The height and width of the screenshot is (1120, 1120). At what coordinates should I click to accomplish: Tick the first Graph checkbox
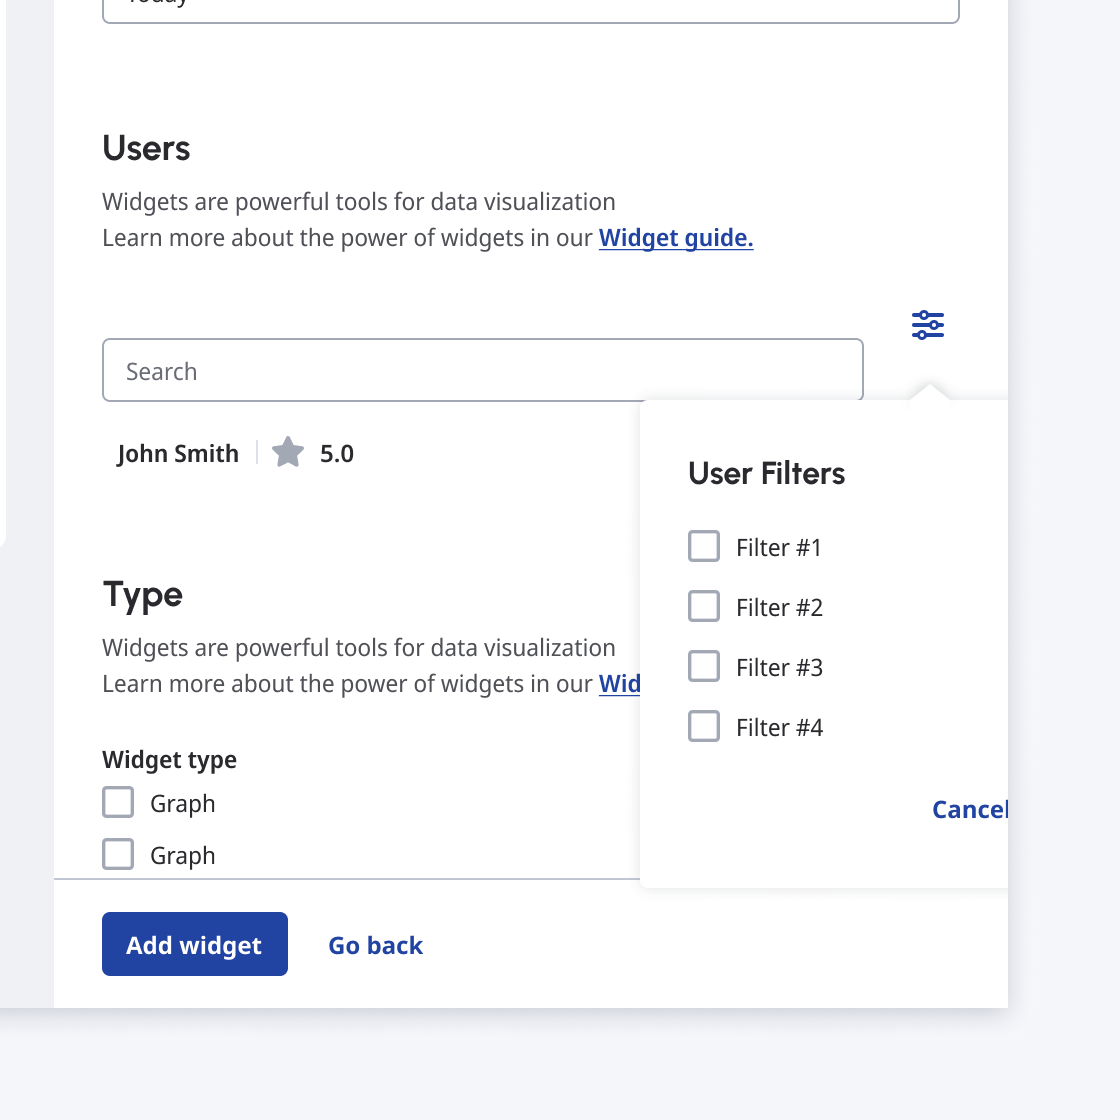(x=118, y=803)
